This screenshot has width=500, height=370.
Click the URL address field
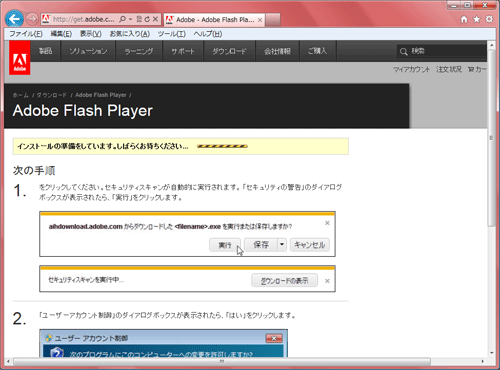[x=84, y=19]
